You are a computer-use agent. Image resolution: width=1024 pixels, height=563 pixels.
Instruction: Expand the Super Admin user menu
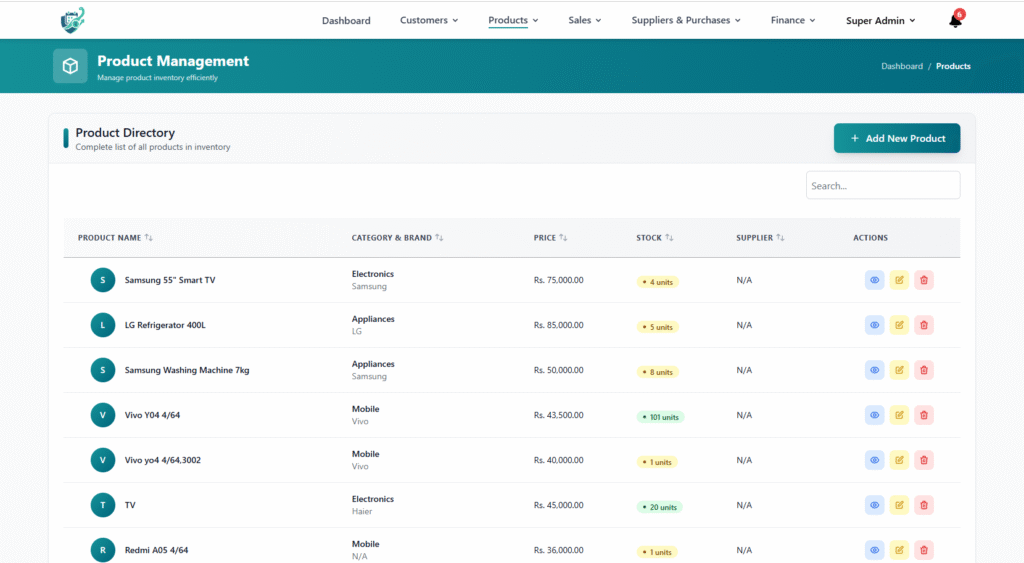[880, 21]
